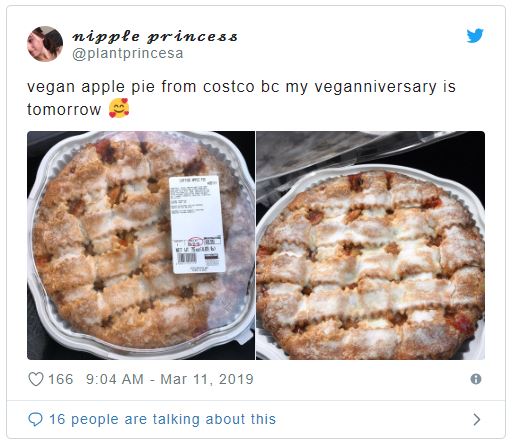Click the red-circled spot on the label
The width and height of the screenshot is (512, 443).
(x=195, y=242)
